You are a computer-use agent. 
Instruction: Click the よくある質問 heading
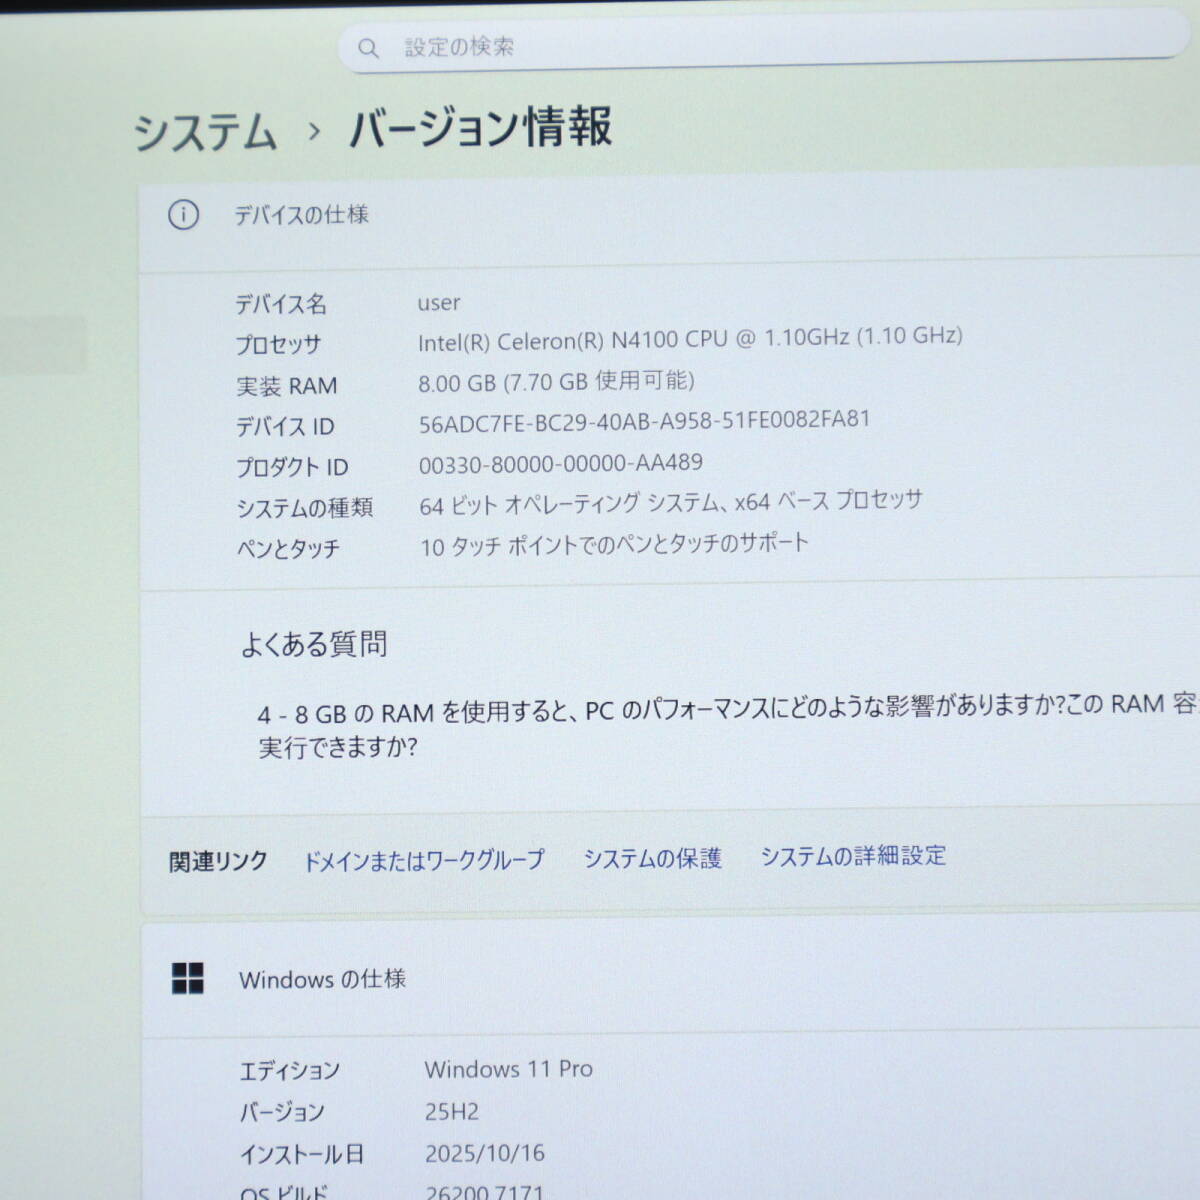click(314, 644)
